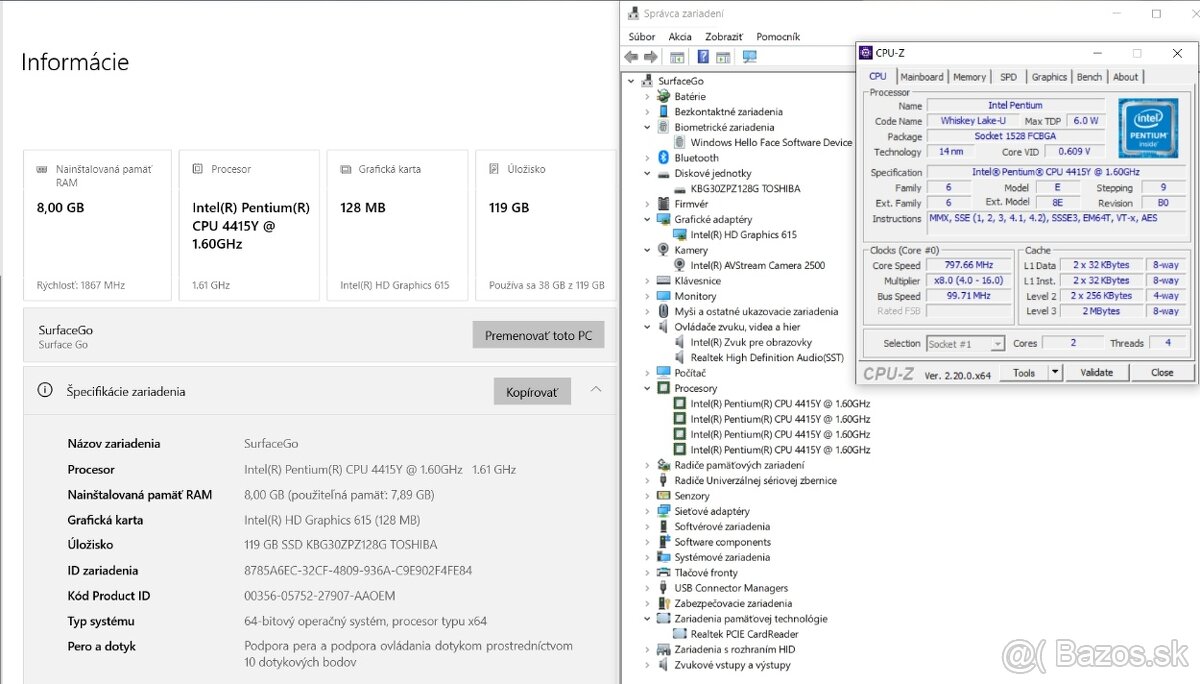Click the Klávesnice keyboard icon in device tree
The width and height of the screenshot is (1200, 684).
tap(664, 281)
